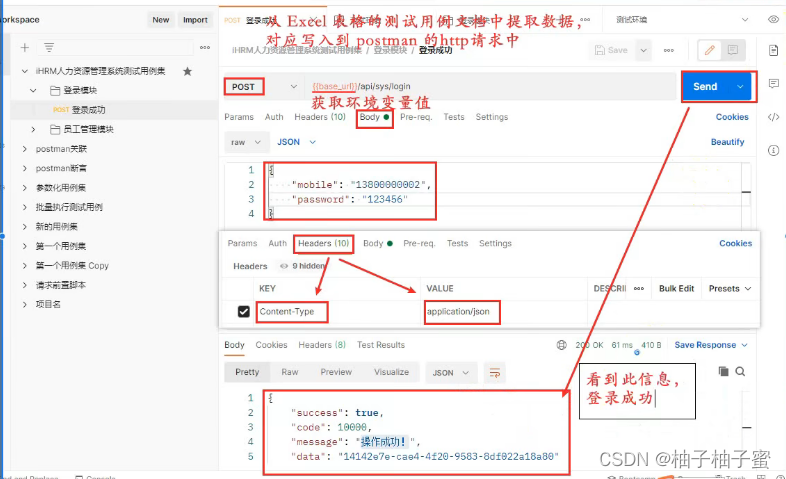Open code snippet icon in right sidebar

click(x=773, y=117)
